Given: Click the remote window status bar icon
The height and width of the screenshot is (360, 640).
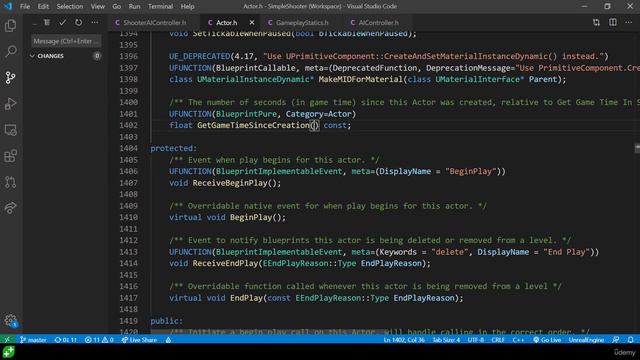Looking at the screenshot, I should tap(7, 340).
